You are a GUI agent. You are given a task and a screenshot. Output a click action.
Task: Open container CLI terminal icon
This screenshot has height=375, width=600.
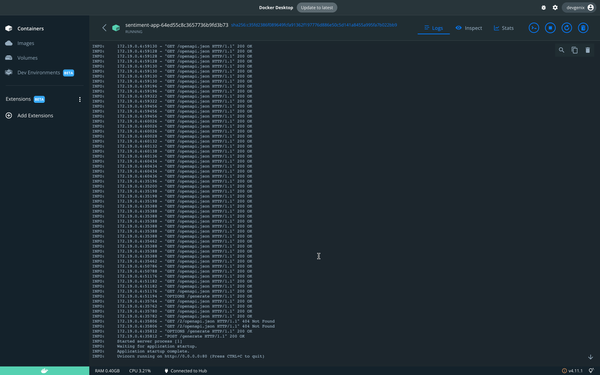click(534, 28)
